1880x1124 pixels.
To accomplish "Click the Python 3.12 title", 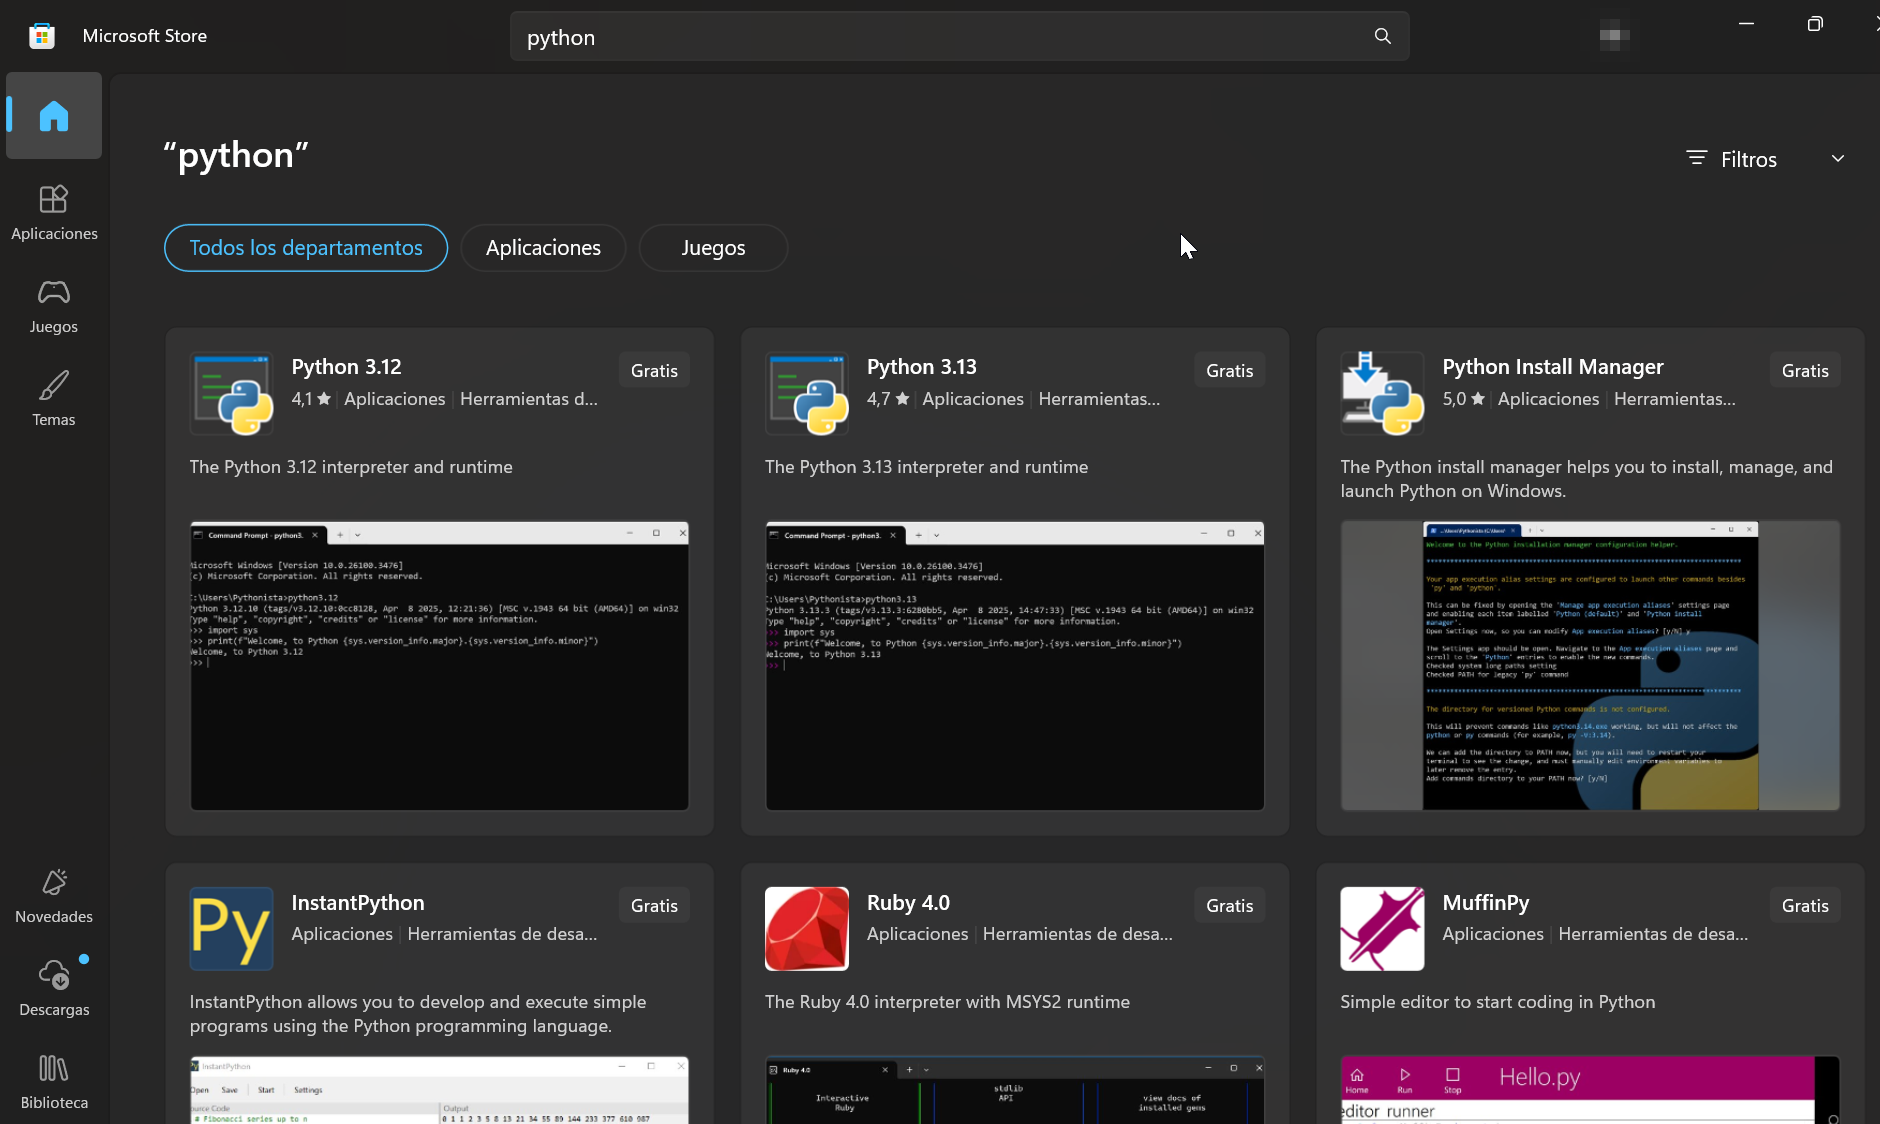I will pos(346,367).
